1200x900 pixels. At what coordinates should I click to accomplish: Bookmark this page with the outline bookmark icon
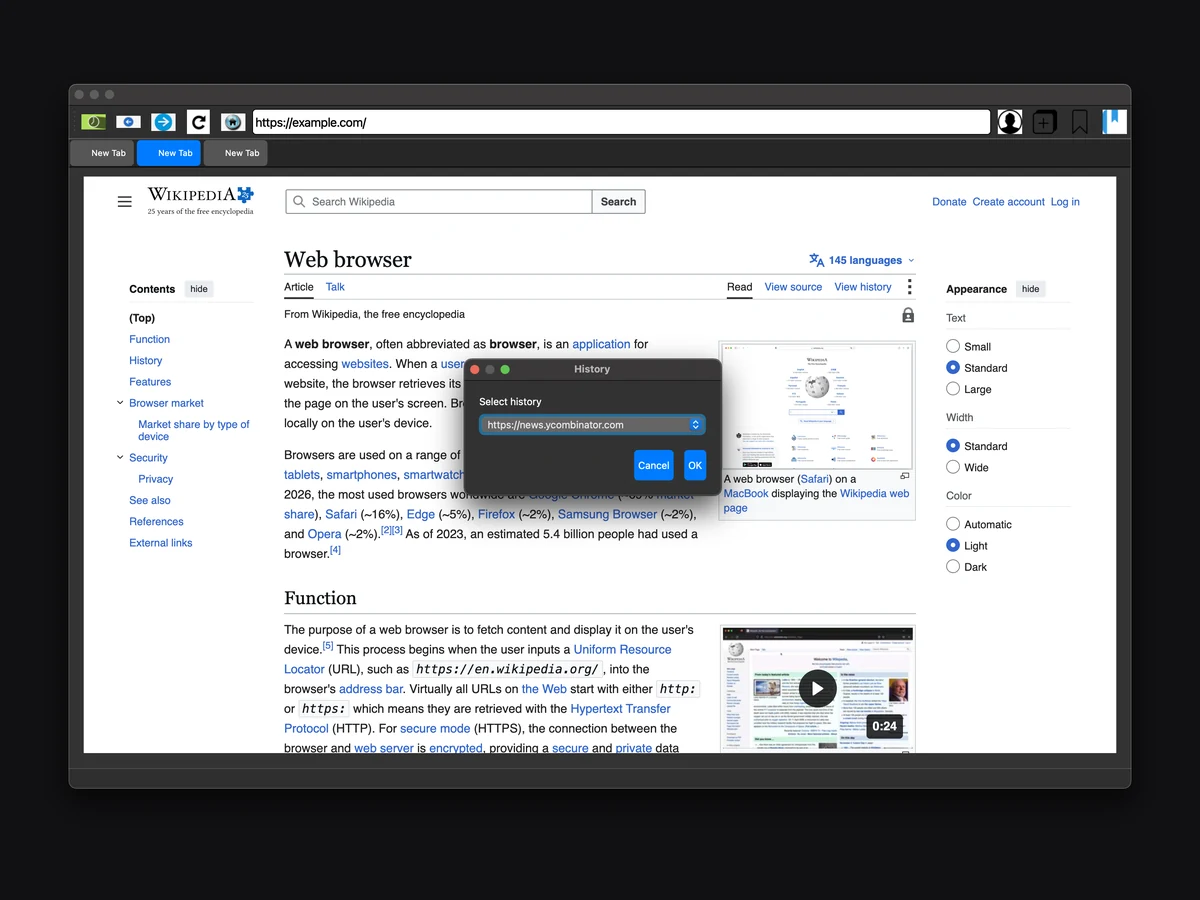[x=1079, y=122]
